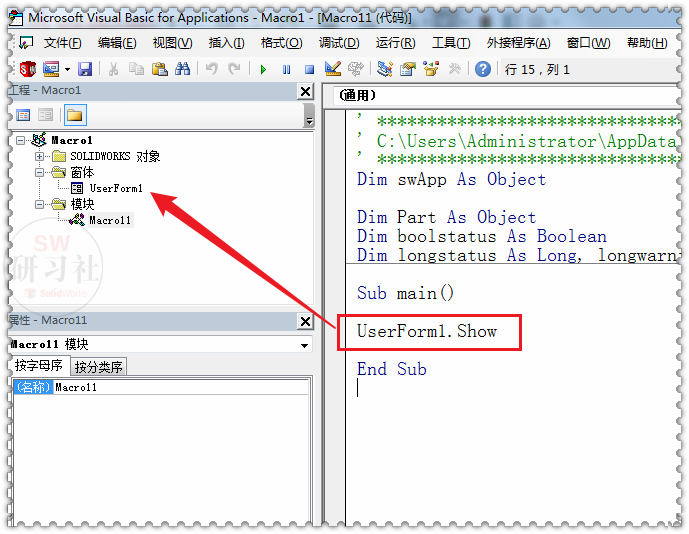This screenshot has height=534, width=689.
Task: Click the Sub main() code line
Action: click(405, 293)
